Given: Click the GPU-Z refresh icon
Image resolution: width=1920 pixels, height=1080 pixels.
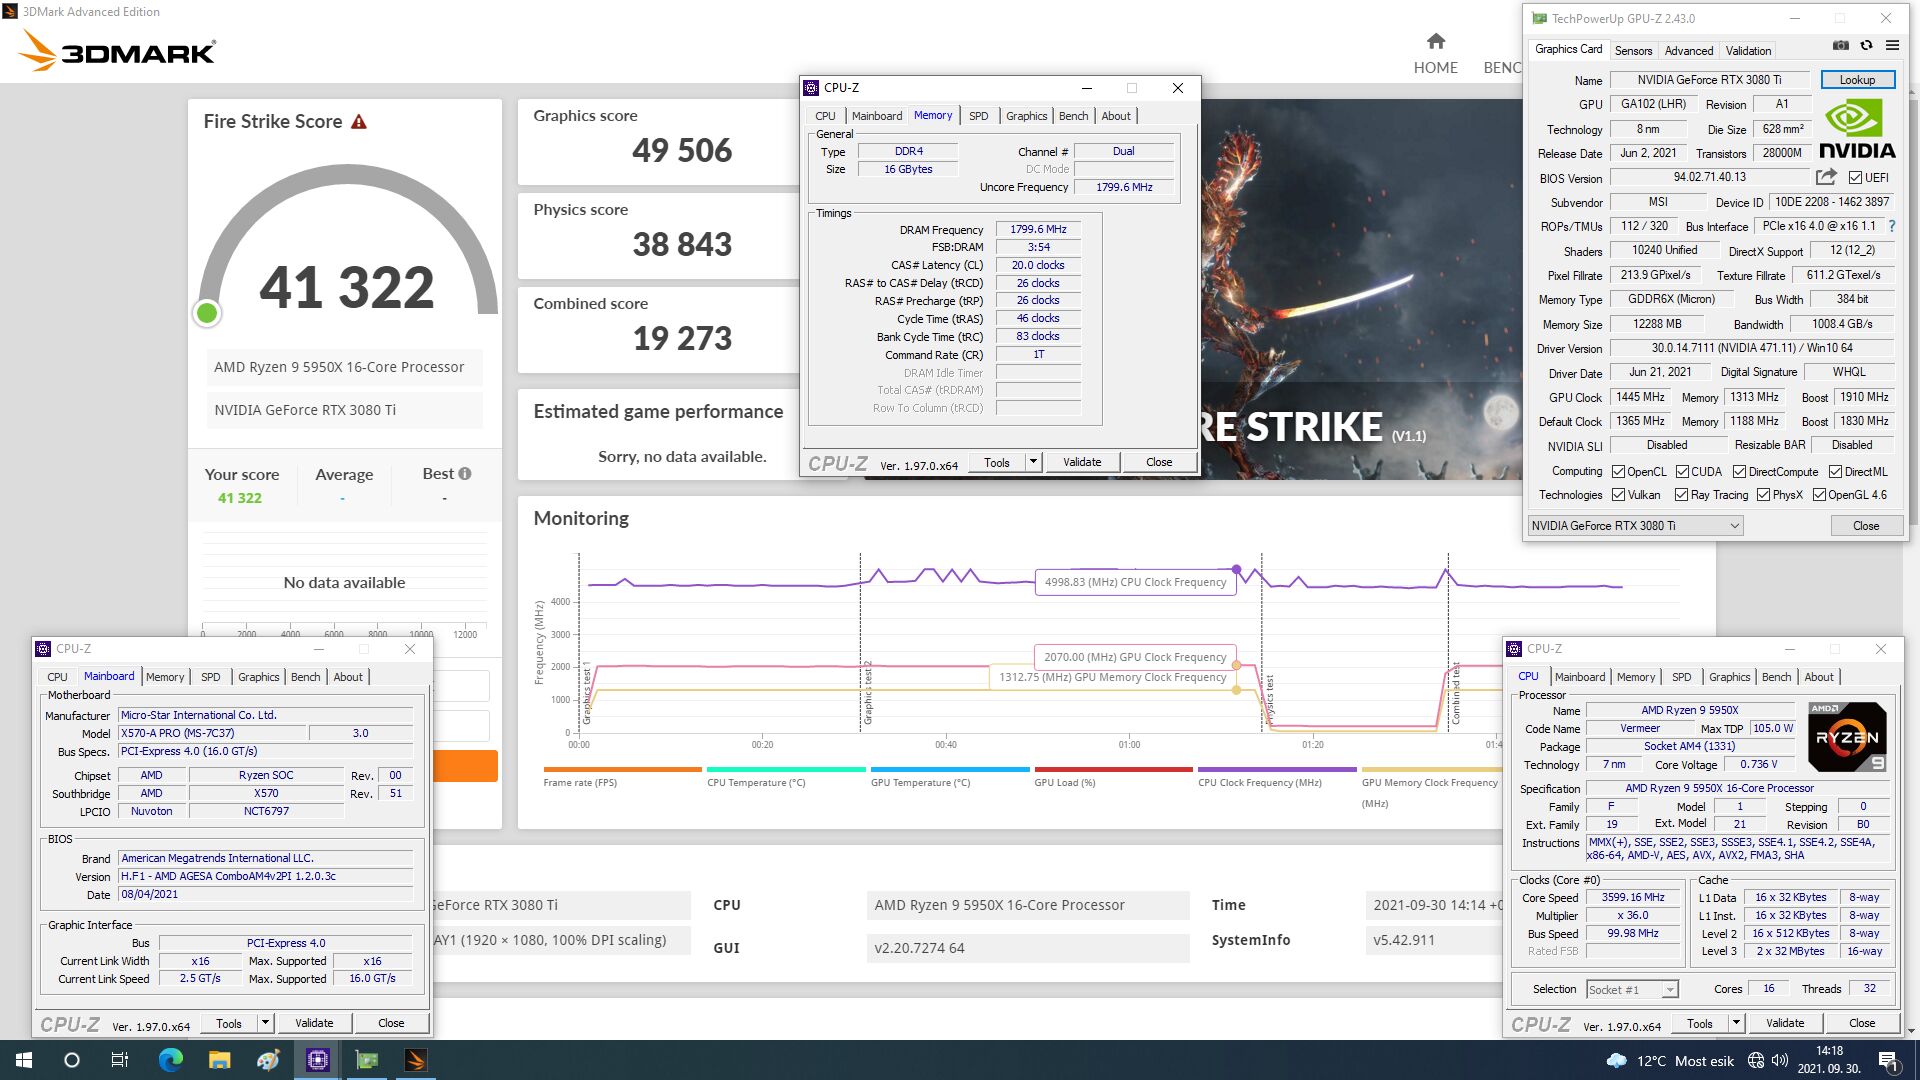Looking at the screenshot, I should coord(1866,45).
